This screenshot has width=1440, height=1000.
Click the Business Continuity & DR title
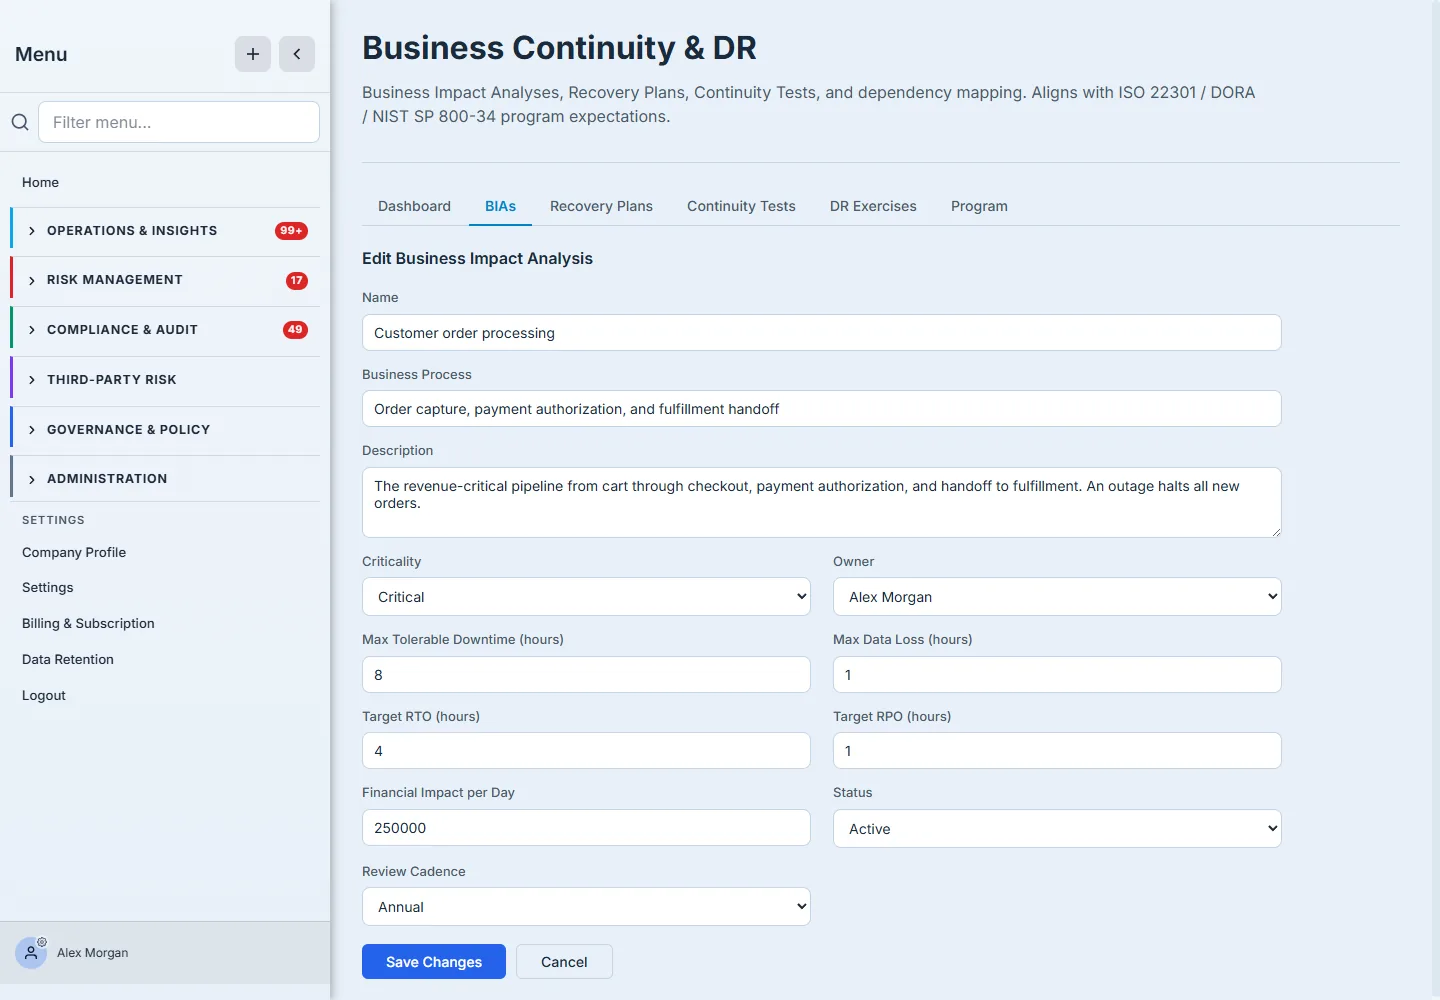pyautogui.click(x=559, y=48)
